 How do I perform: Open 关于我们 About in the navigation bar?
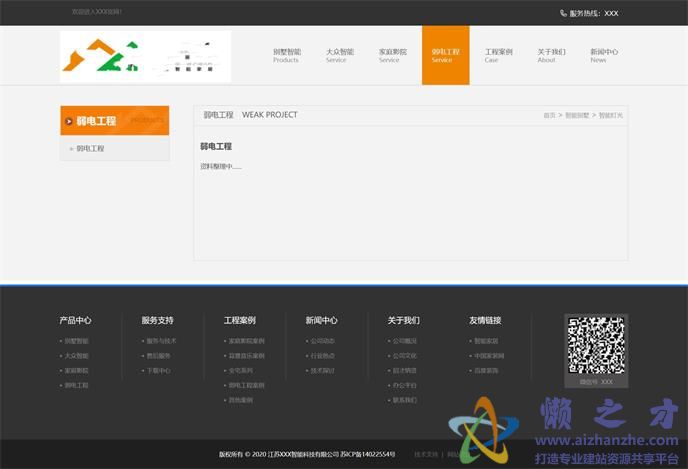pos(552,55)
